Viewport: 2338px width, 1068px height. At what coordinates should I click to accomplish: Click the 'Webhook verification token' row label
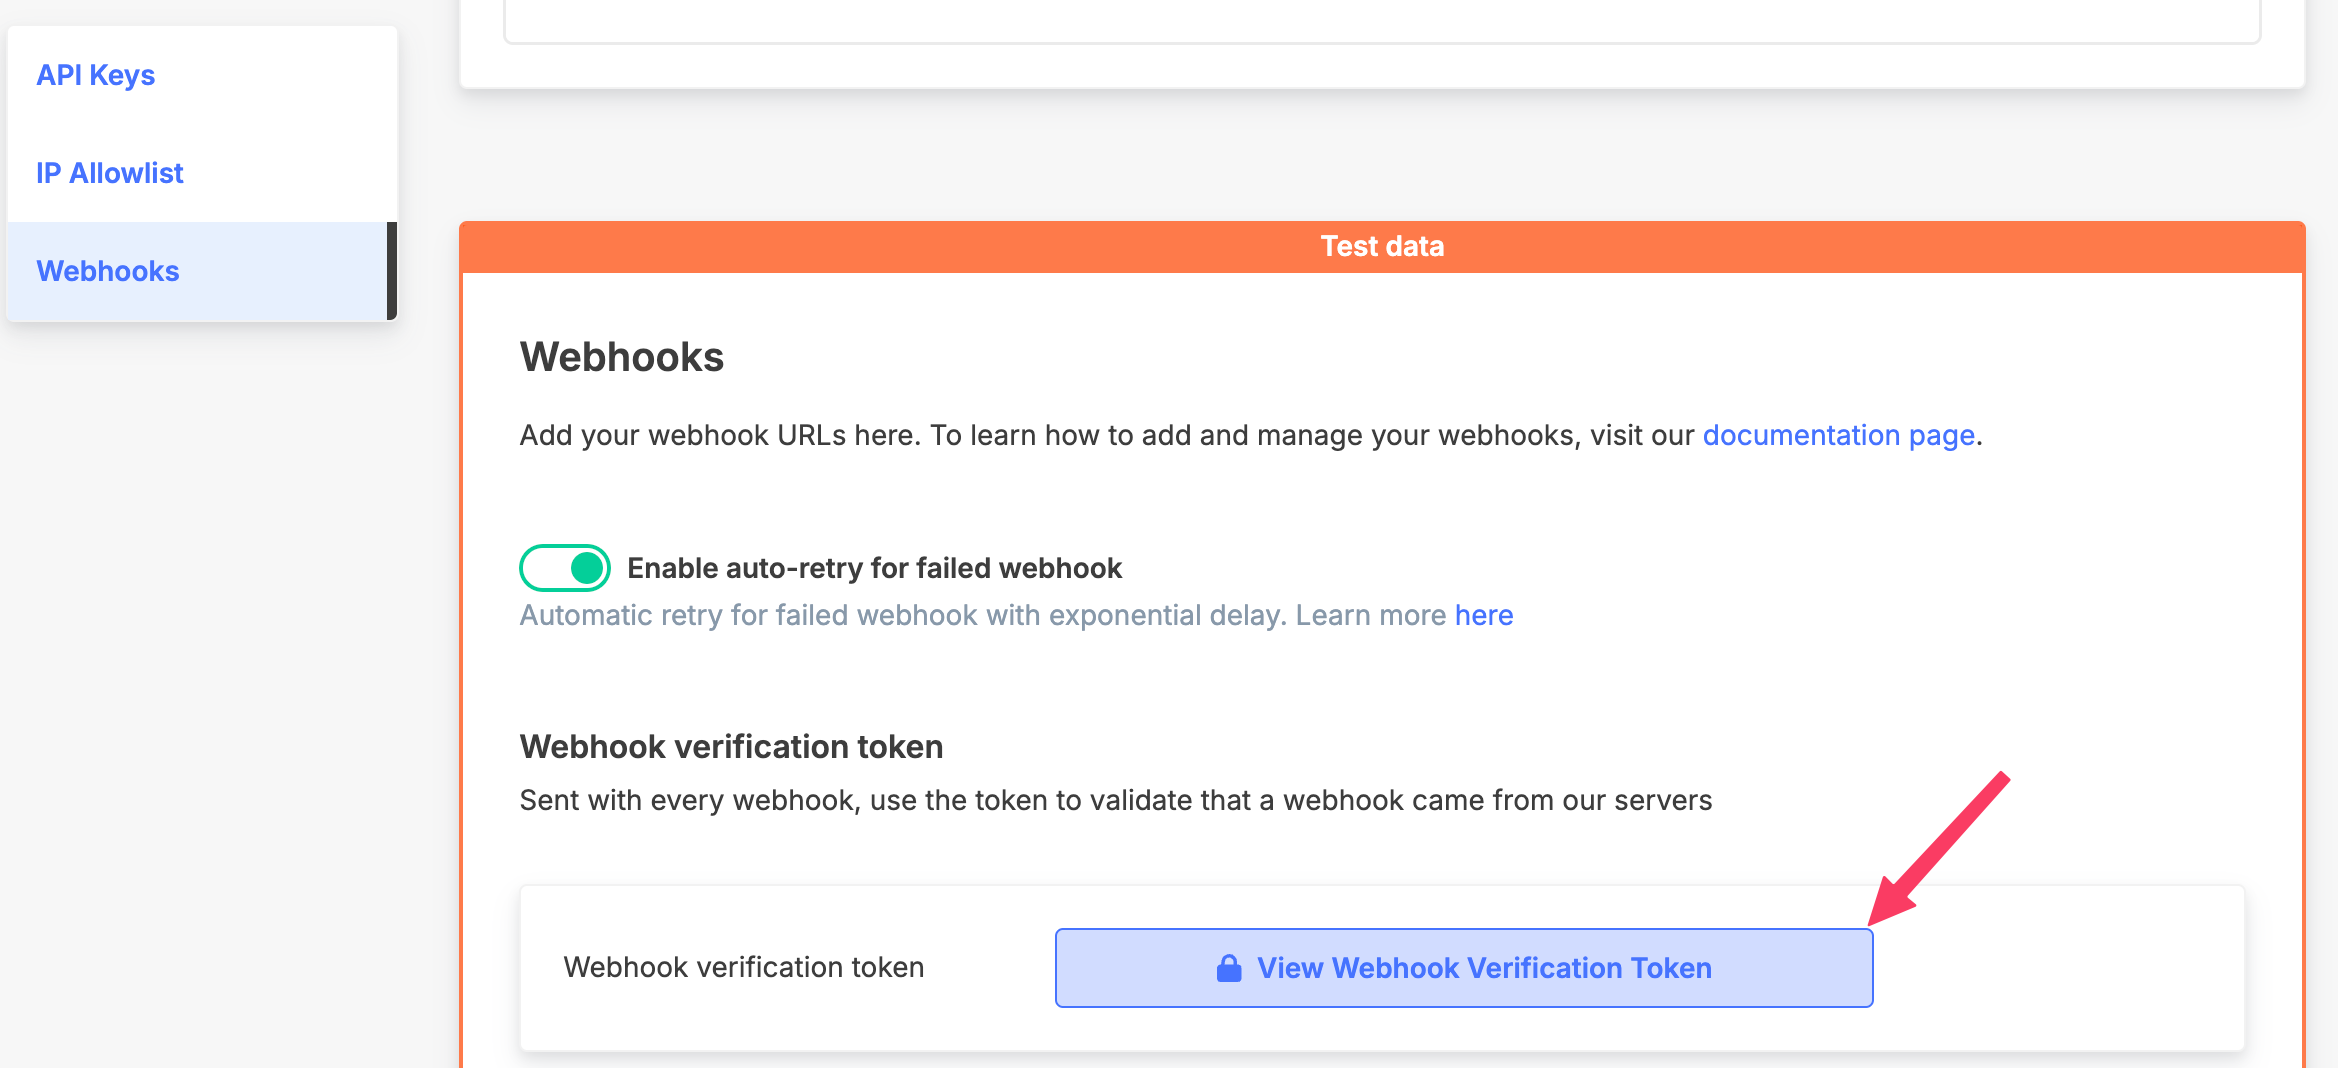pyautogui.click(x=744, y=967)
